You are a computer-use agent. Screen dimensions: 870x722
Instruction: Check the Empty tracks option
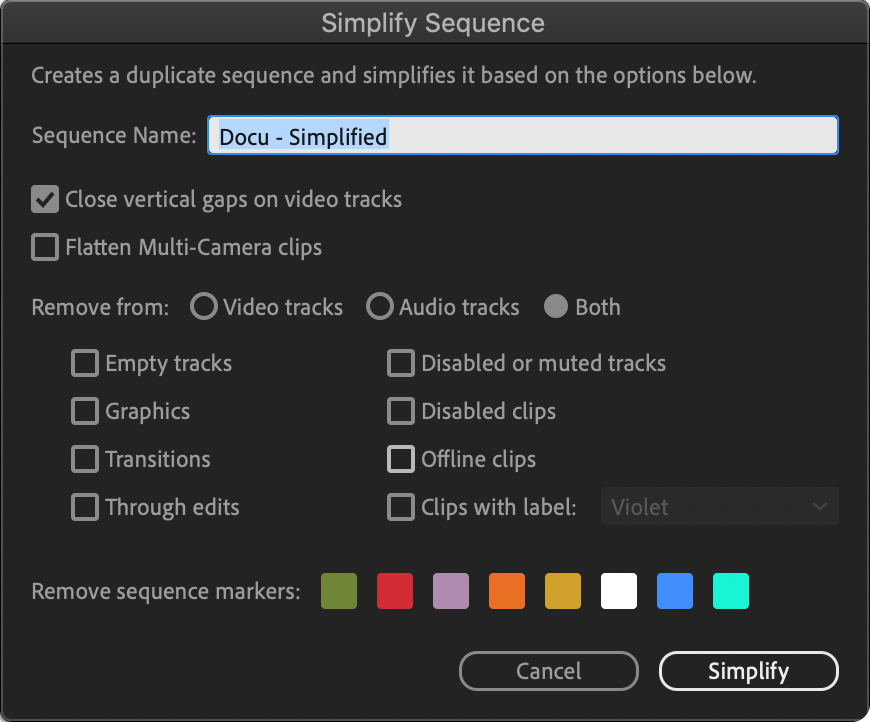[x=85, y=363]
